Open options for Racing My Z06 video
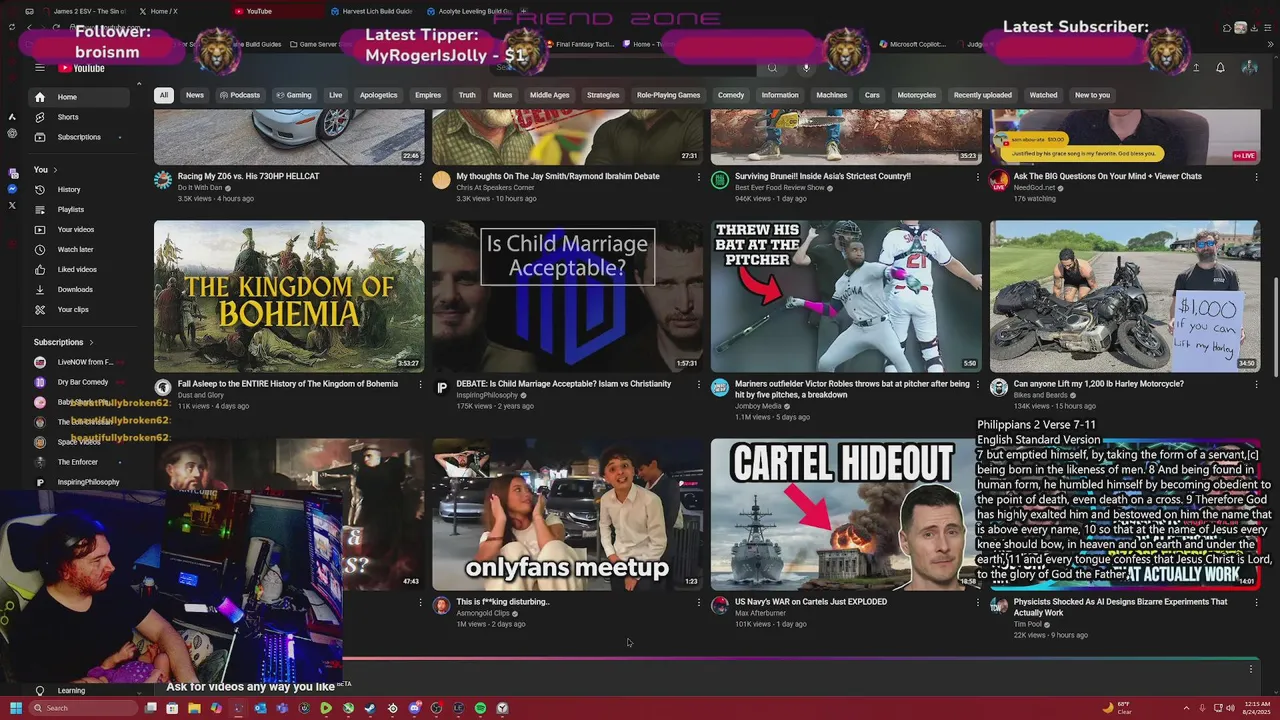This screenshot has height=720, width=1280. coord(420,177)
